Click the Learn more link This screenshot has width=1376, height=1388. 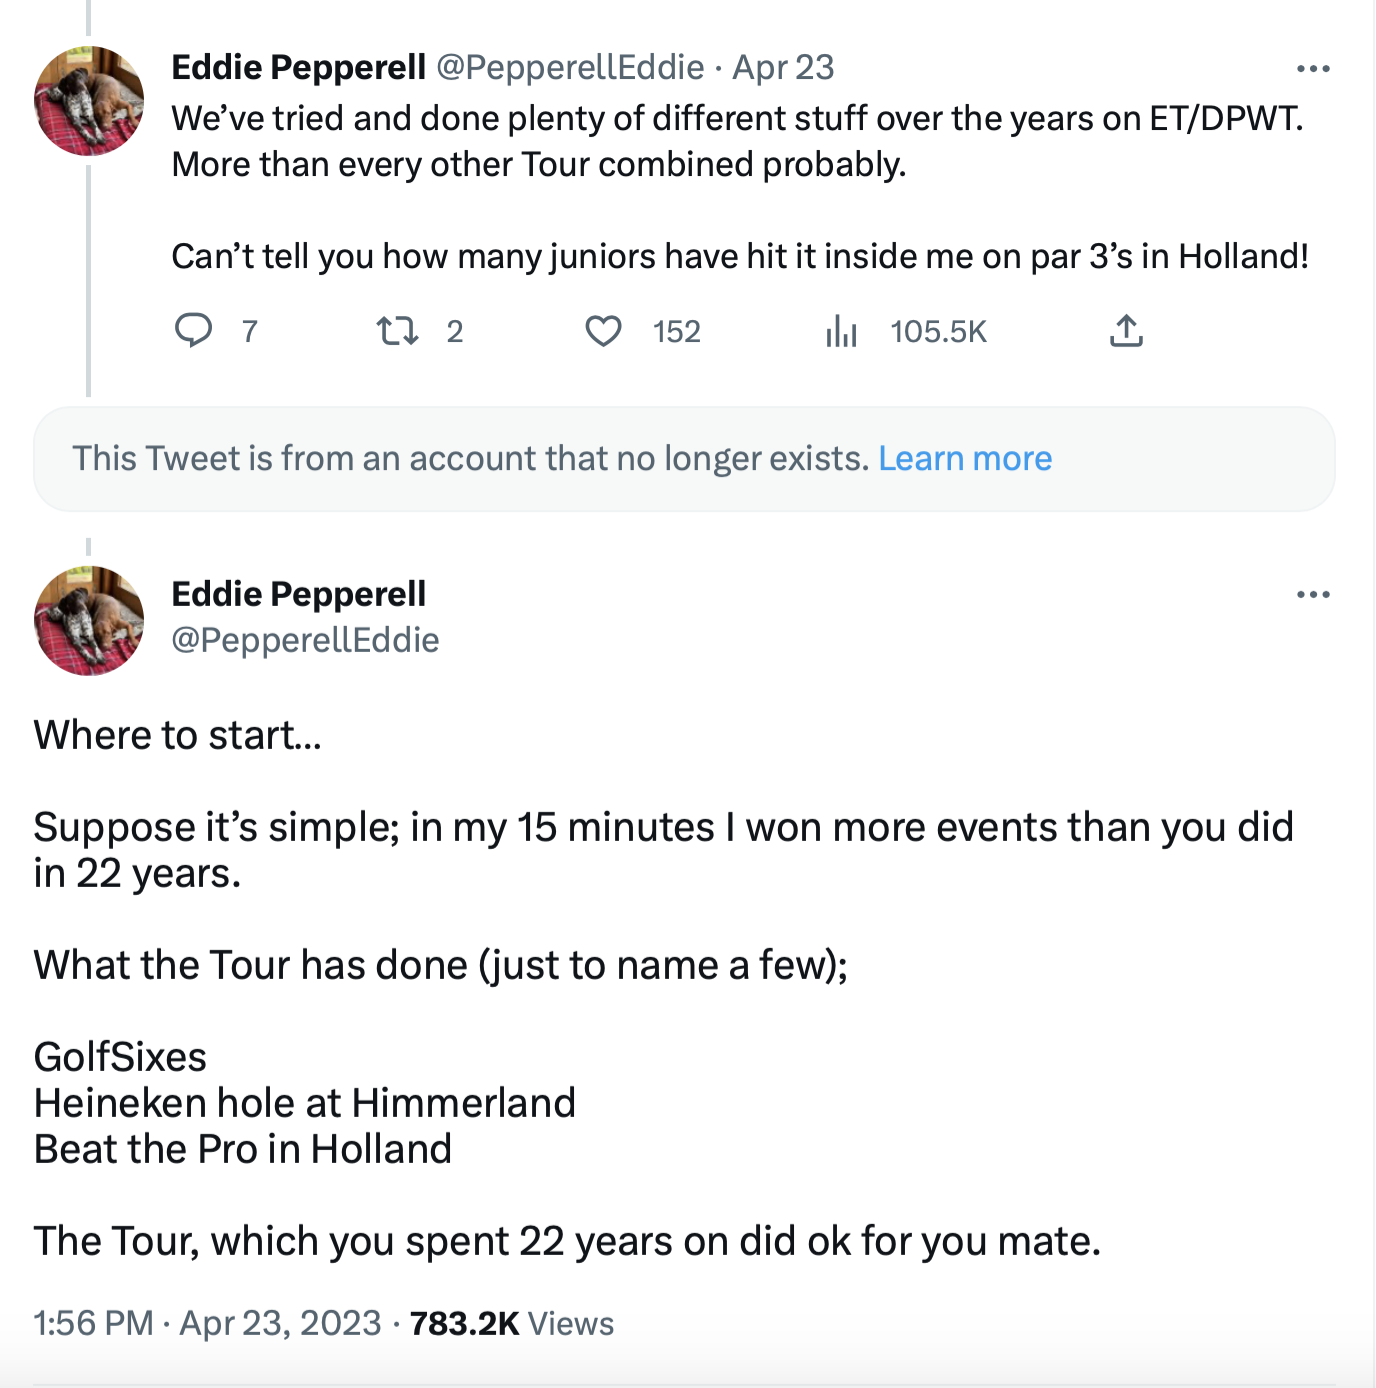(x=965, y=458)
